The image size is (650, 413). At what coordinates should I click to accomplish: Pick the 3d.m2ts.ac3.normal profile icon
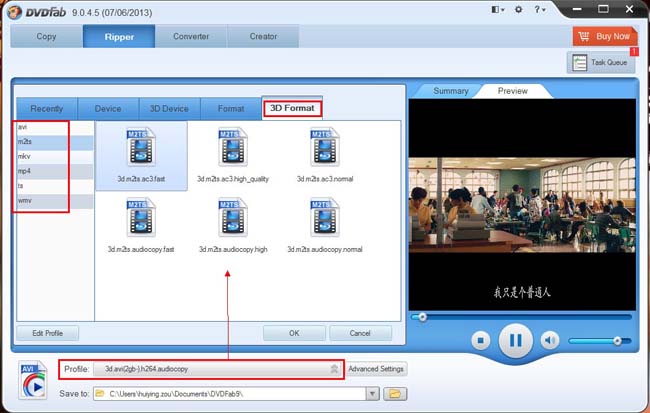pos(325,147)
